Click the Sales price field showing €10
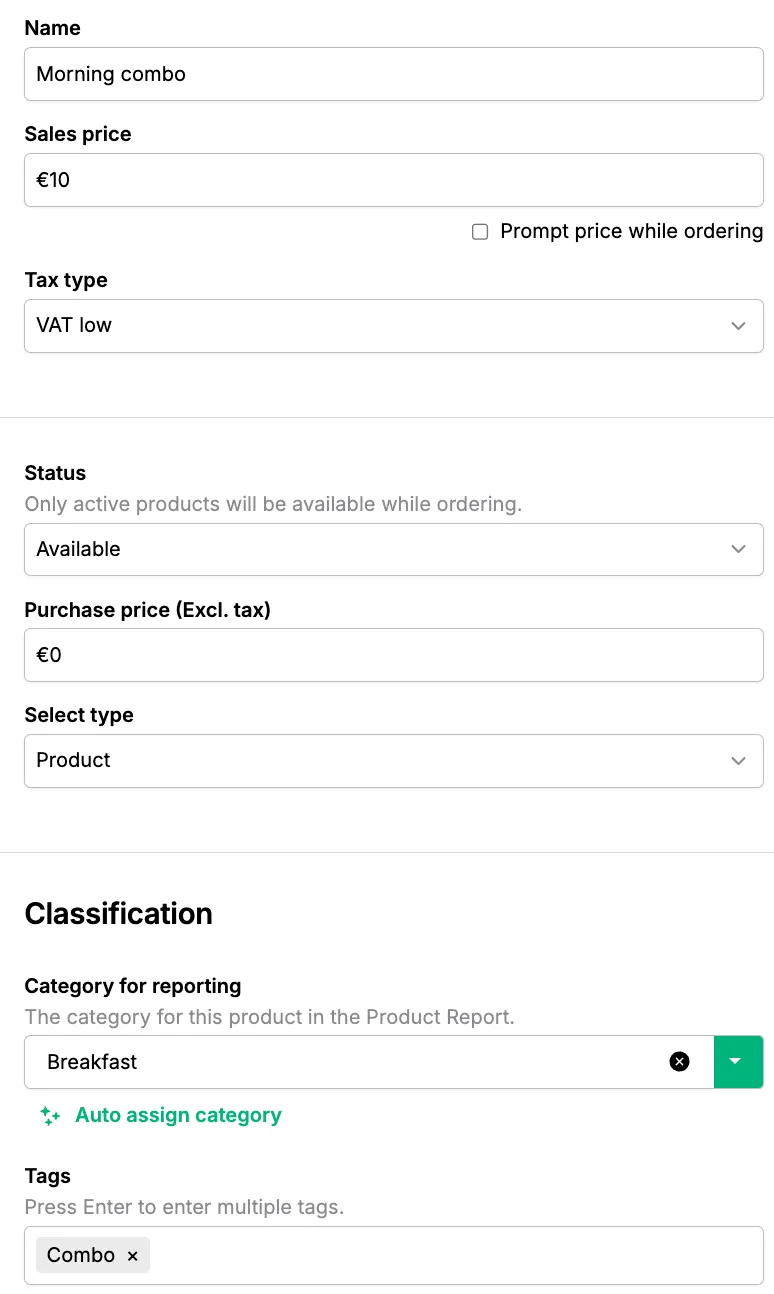Image resolution: width=774 pixels, height=1294 pixels. (393, 180)
